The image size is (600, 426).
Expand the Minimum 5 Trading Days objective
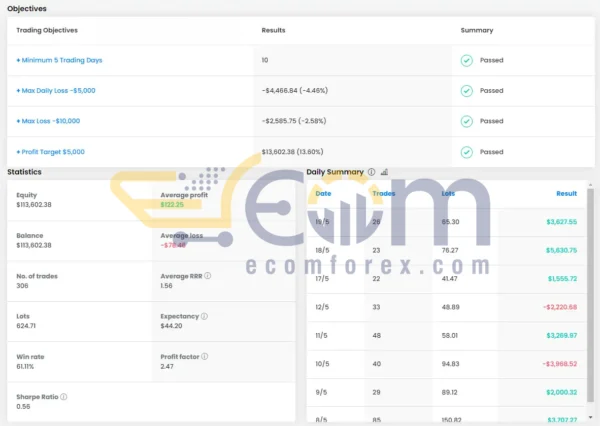point(59,60)
